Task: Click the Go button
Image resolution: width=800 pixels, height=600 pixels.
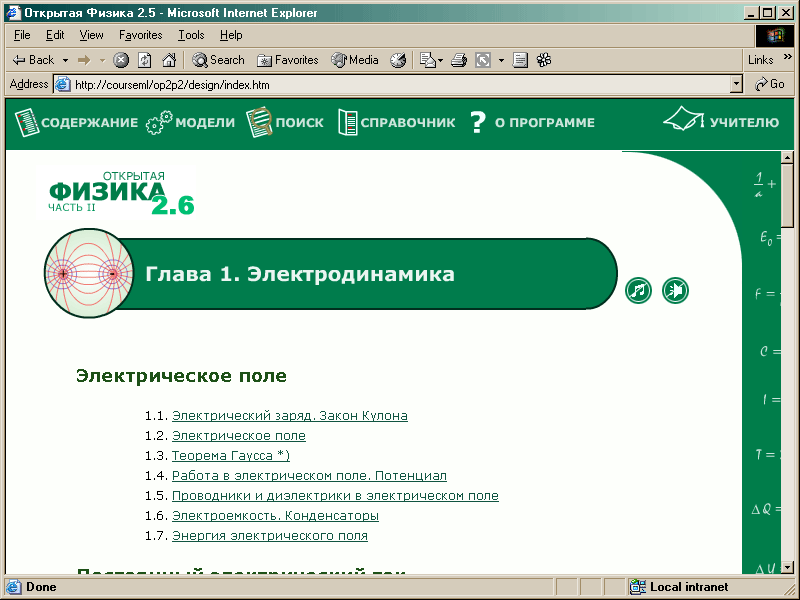Action: (x=770, y=84)
